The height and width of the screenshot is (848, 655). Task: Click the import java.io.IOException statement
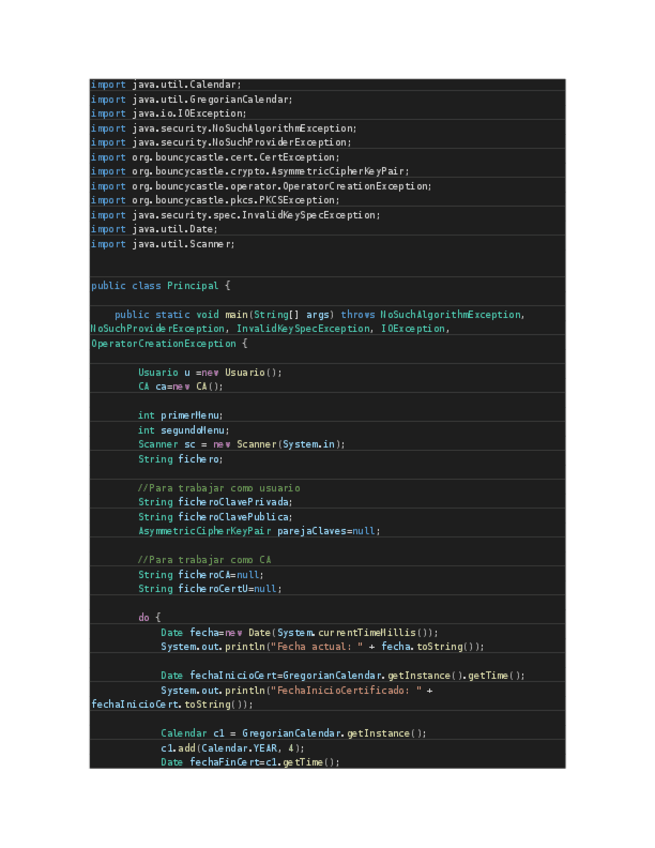pyautogui.click(x=168, y=114)
